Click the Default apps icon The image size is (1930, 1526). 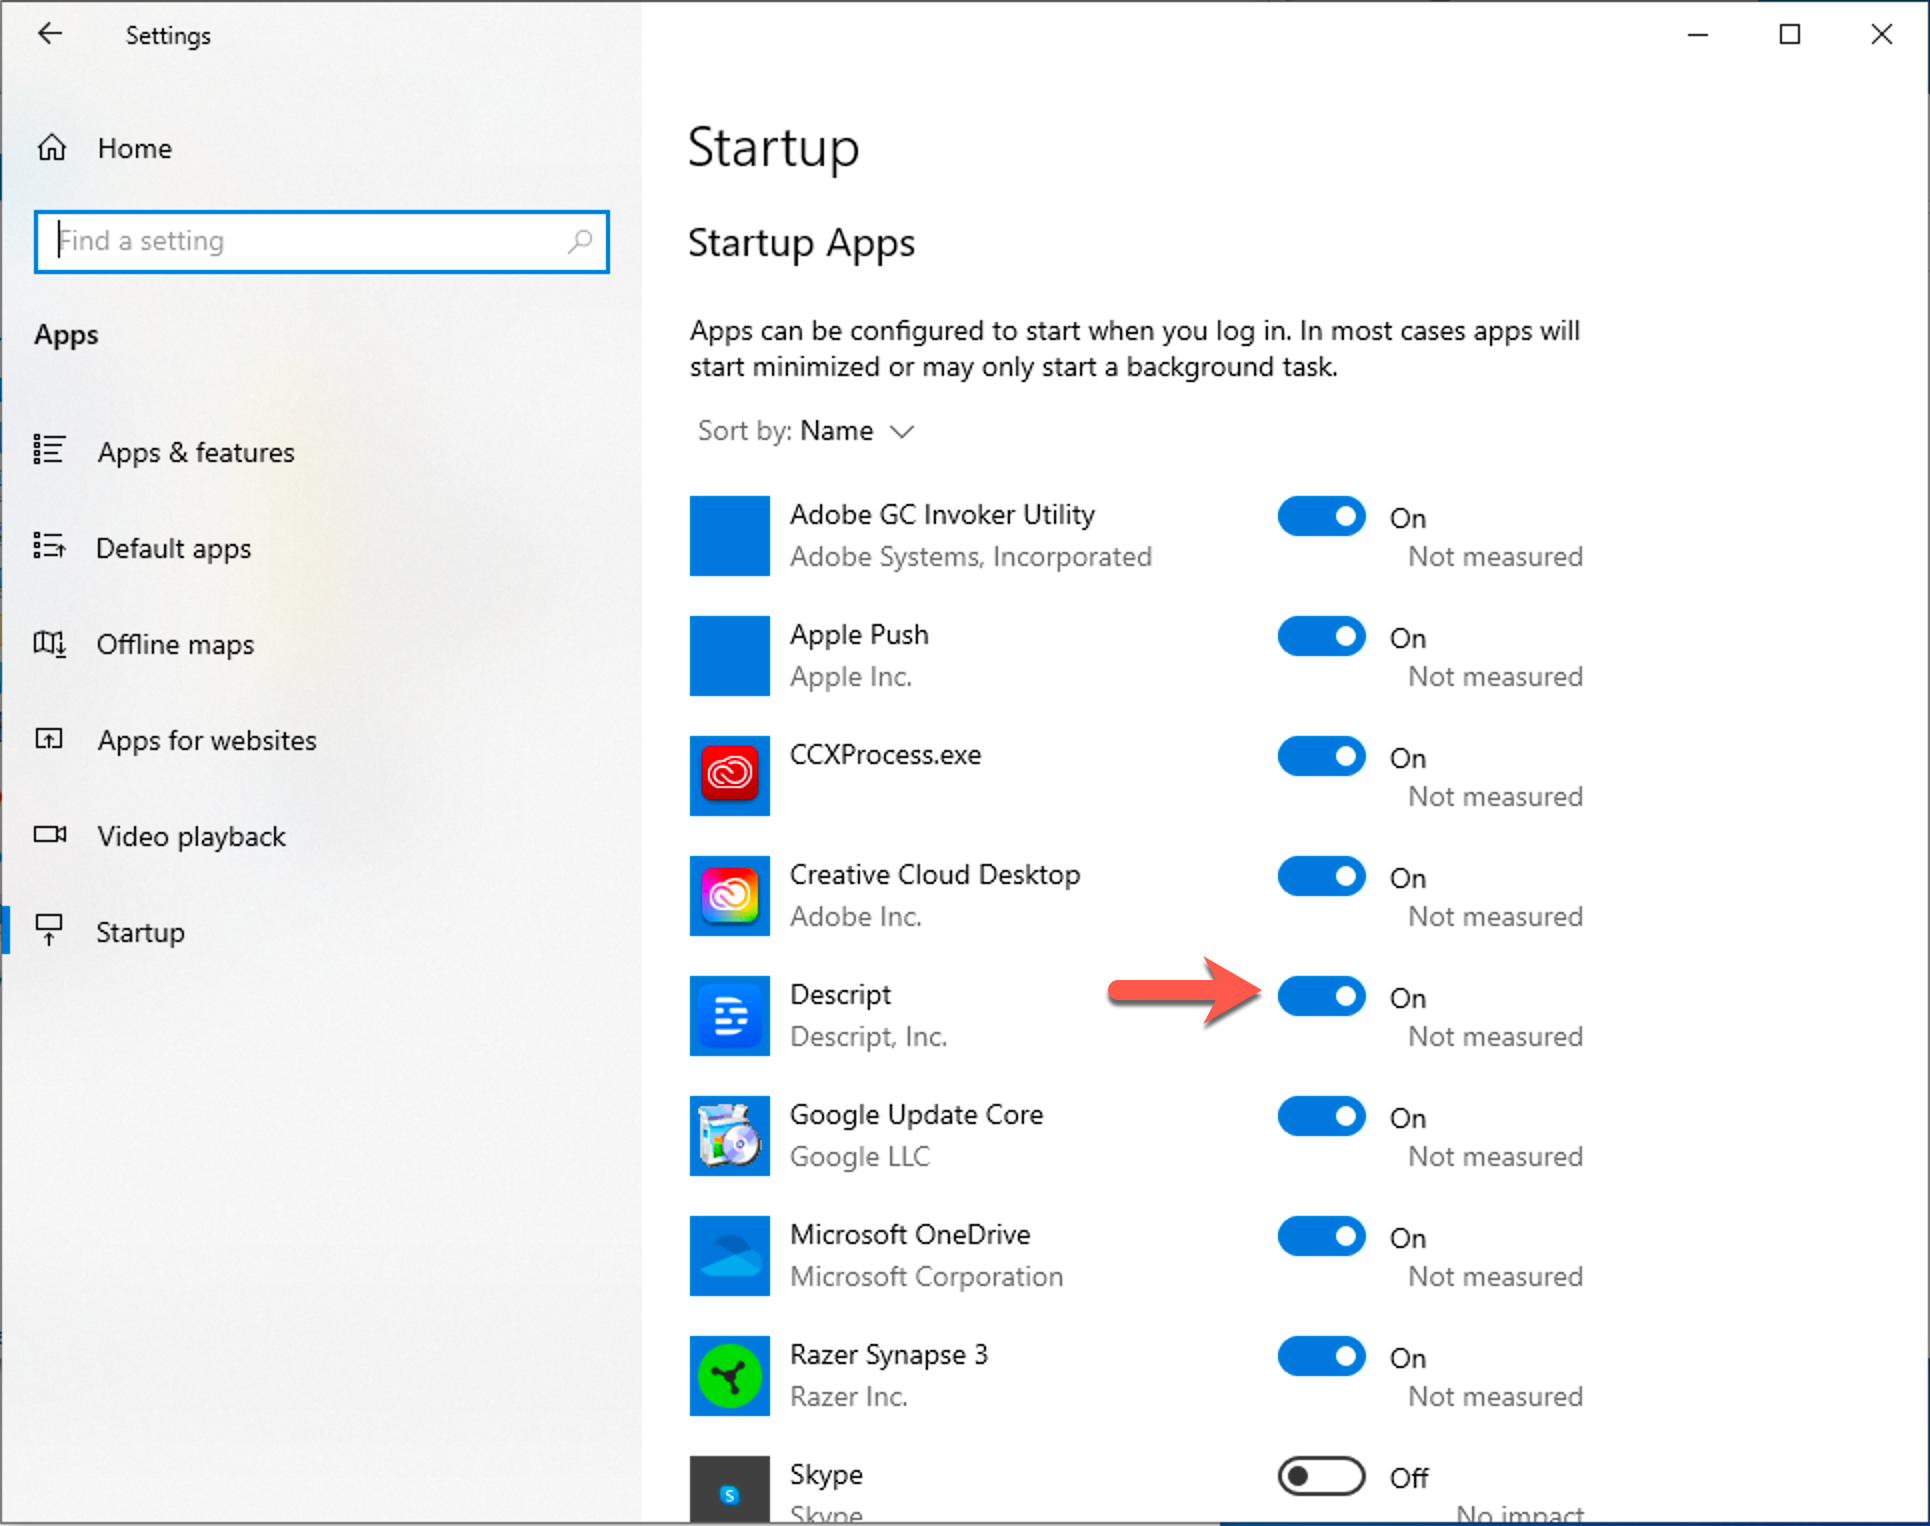[49, 546]
